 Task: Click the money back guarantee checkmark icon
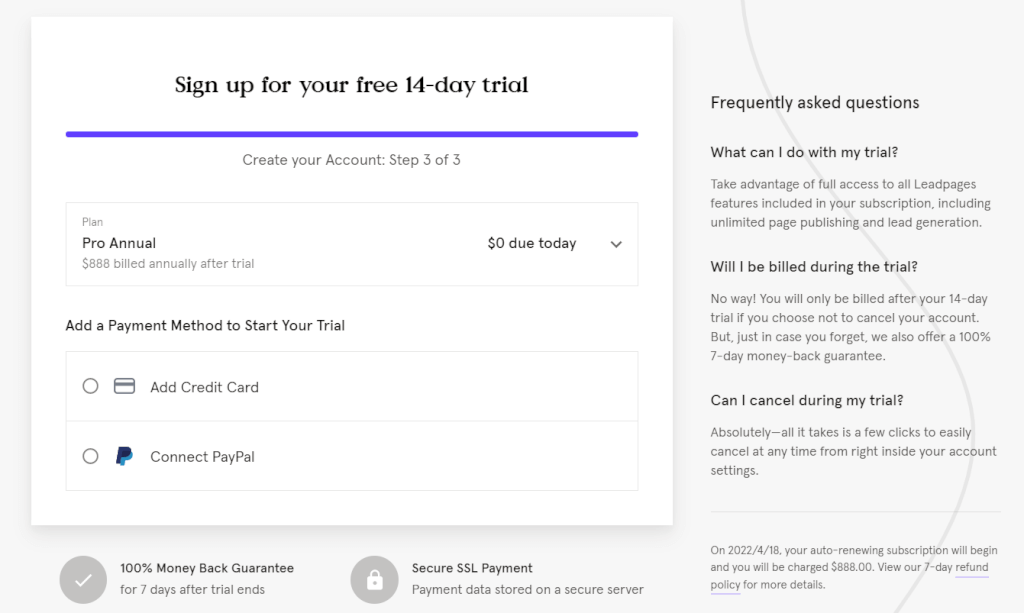(83, 580)
